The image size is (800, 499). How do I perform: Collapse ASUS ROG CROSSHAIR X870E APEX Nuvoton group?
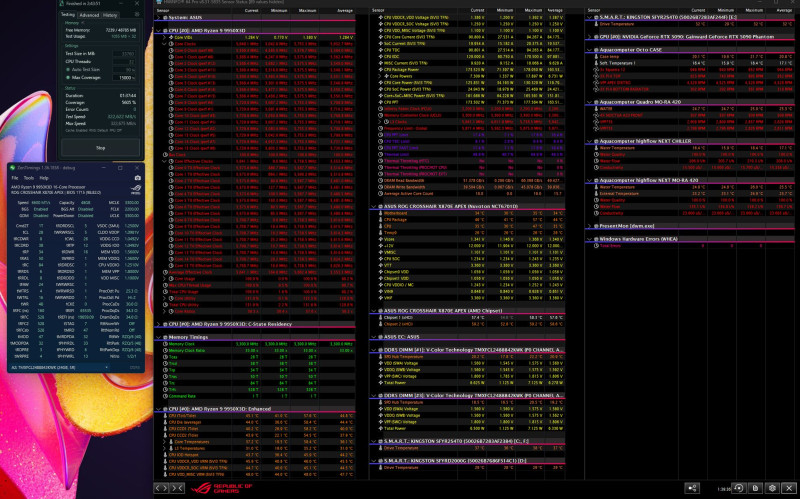coord(373,207)
